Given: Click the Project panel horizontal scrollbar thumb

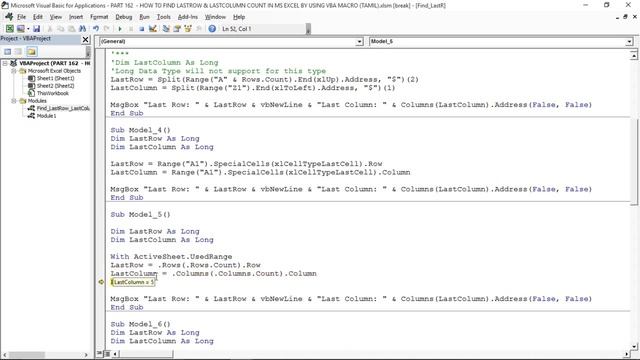Looking at the screenshot, I should (27, 355).
